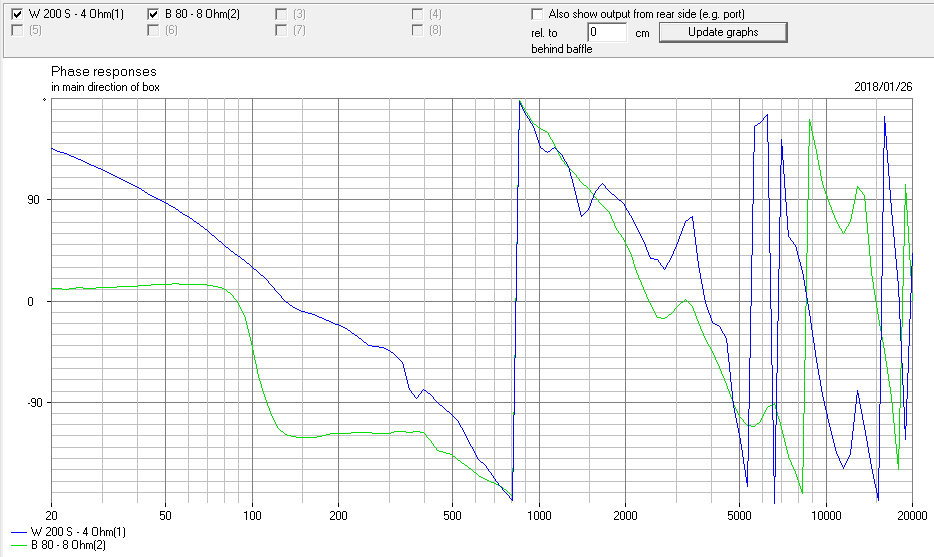
Task: Click the 'Phase responses' chart title
Action: [x=104, y=71]
